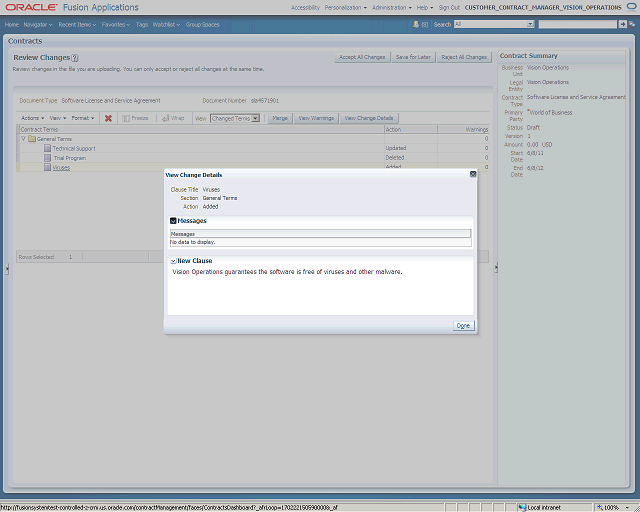Open the Search category dropdown
This screenshot has height=512, width=640.
[530, 24]
